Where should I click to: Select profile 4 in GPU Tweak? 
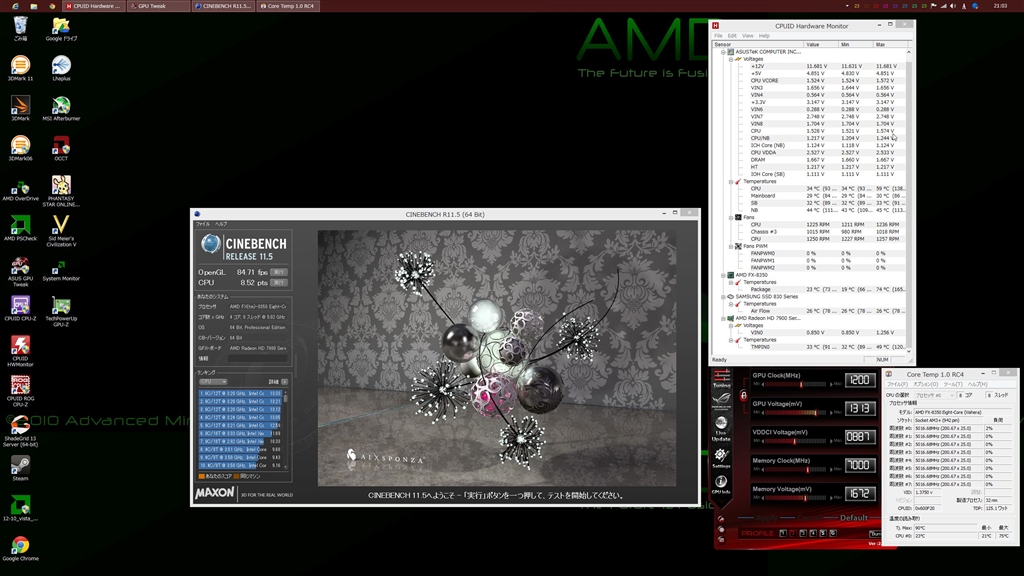pyautogui.click(x=813, y=534)
